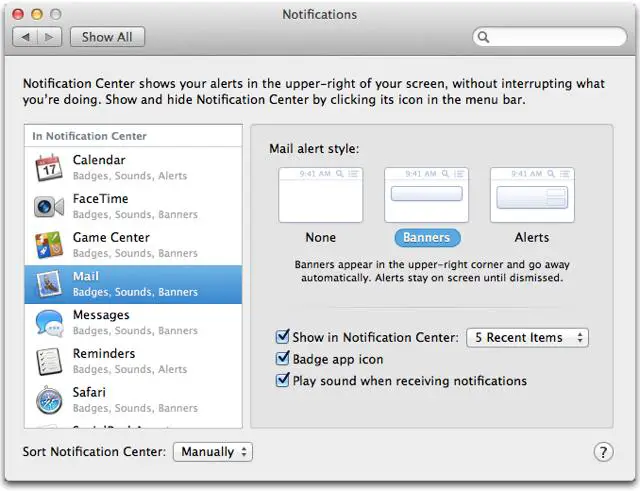Click the Game Center icon
Viewport: 640px width, 491px height.
[x=49, y=245]
